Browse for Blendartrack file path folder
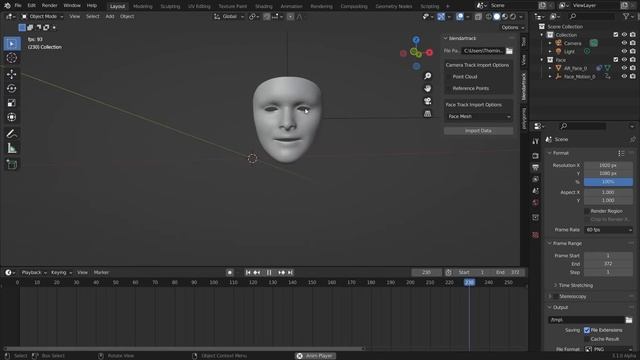This screenshot has height=360, width=640. pos(509,51)
